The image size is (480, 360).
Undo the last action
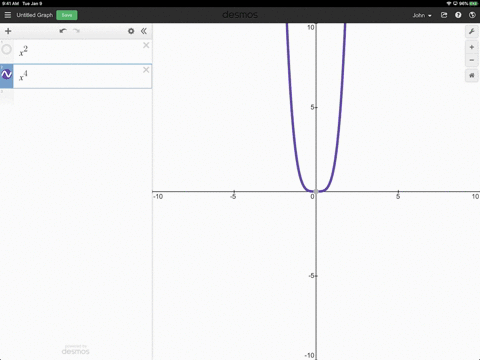[63, 31]
